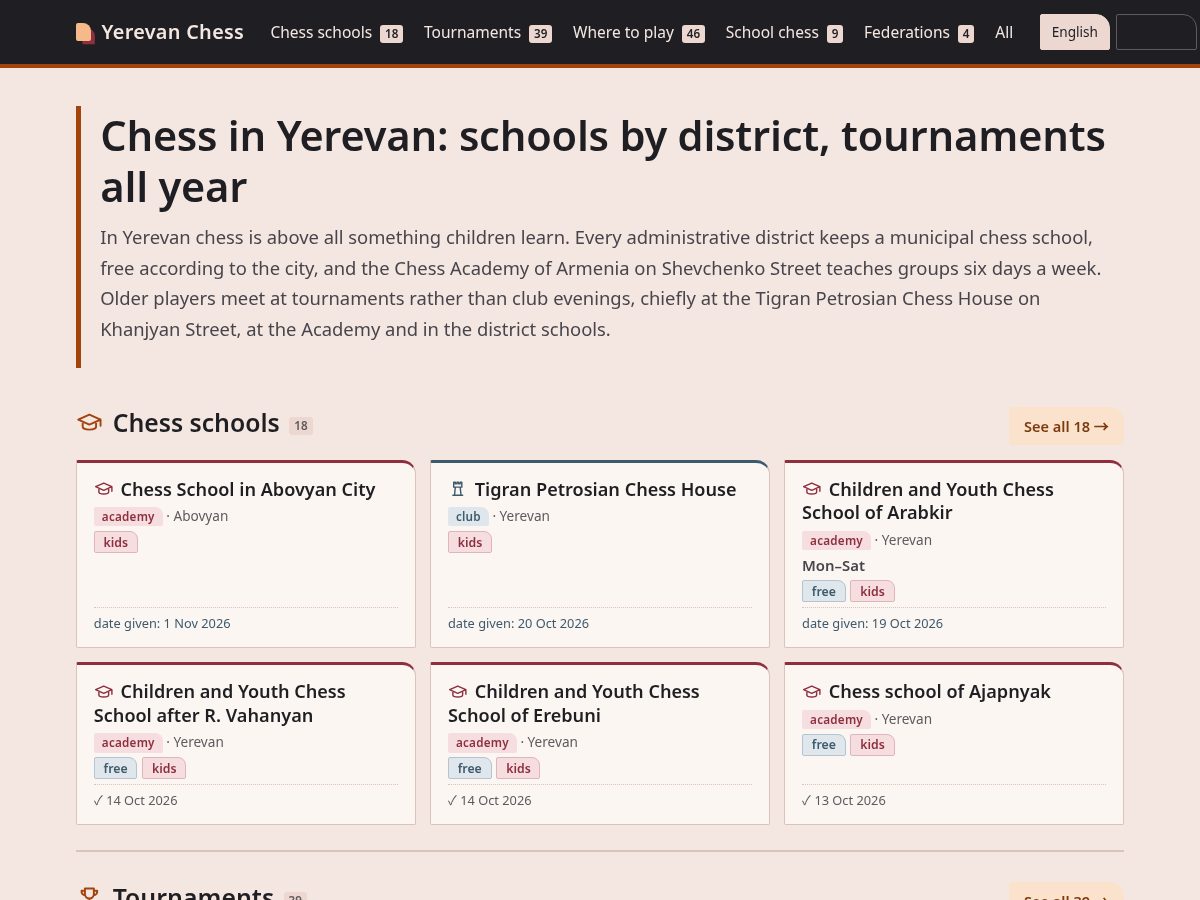Click kids tag on Tigran Petrosian card
The image size is (1200, 900).
coord(470,542)
